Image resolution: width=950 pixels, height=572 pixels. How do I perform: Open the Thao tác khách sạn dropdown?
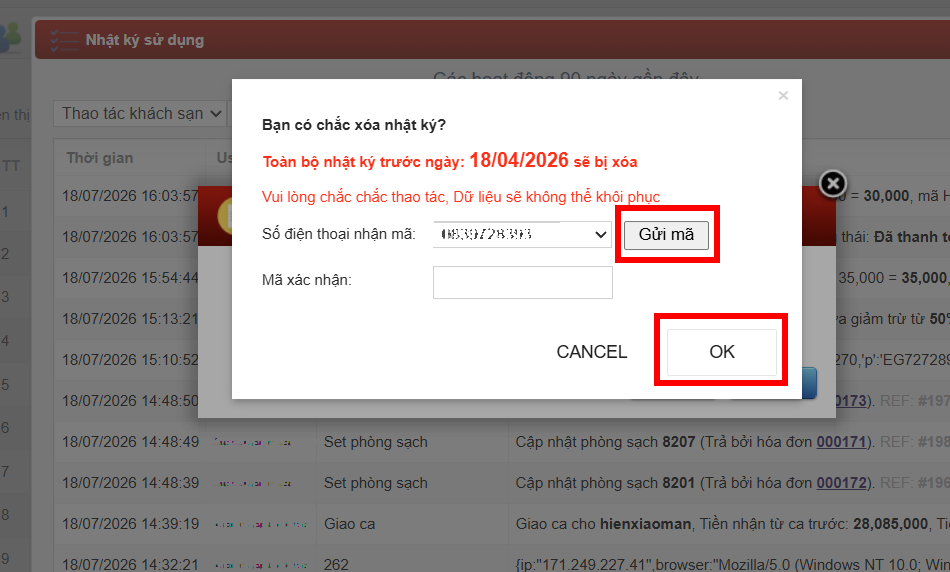click(x=139, y=114)
